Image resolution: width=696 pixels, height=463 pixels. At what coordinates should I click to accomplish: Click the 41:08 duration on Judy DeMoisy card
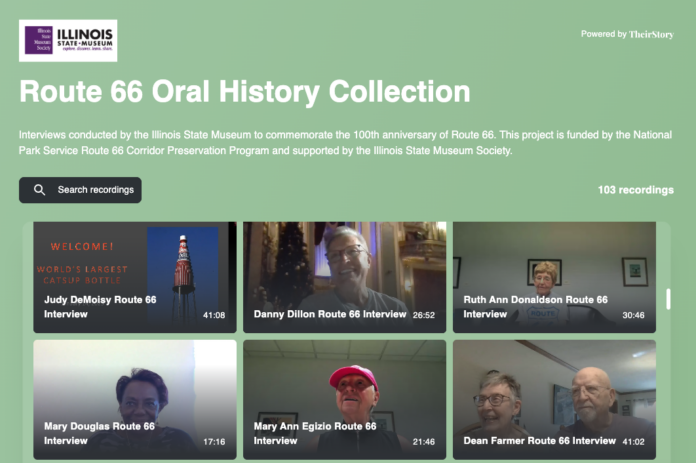coord(214,315)
